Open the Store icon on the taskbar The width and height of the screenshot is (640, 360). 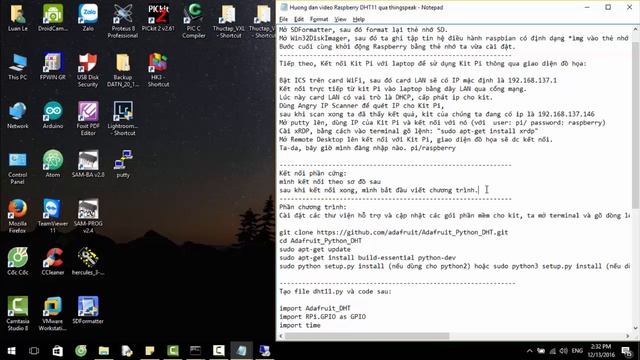tap(58, 351)
